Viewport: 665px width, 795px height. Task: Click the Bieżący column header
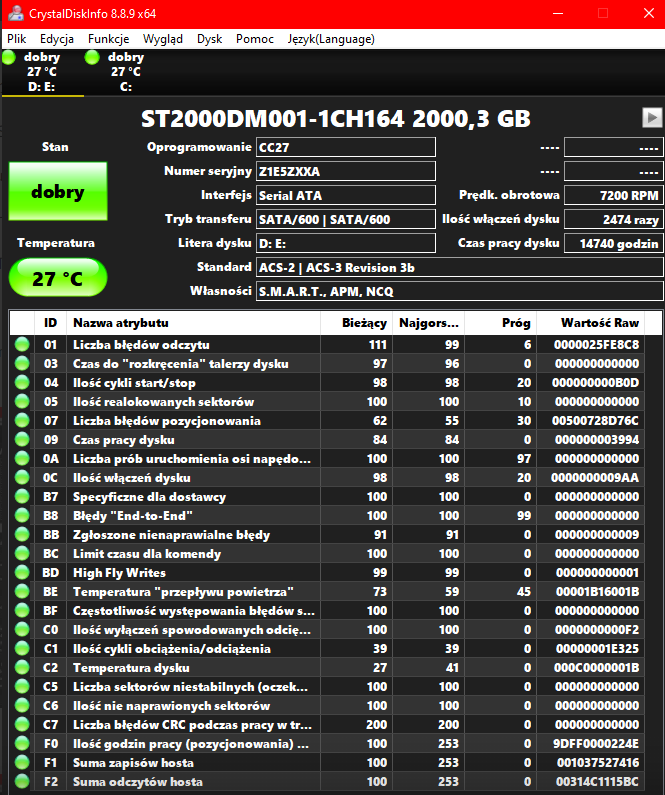[x=356, y=323]
